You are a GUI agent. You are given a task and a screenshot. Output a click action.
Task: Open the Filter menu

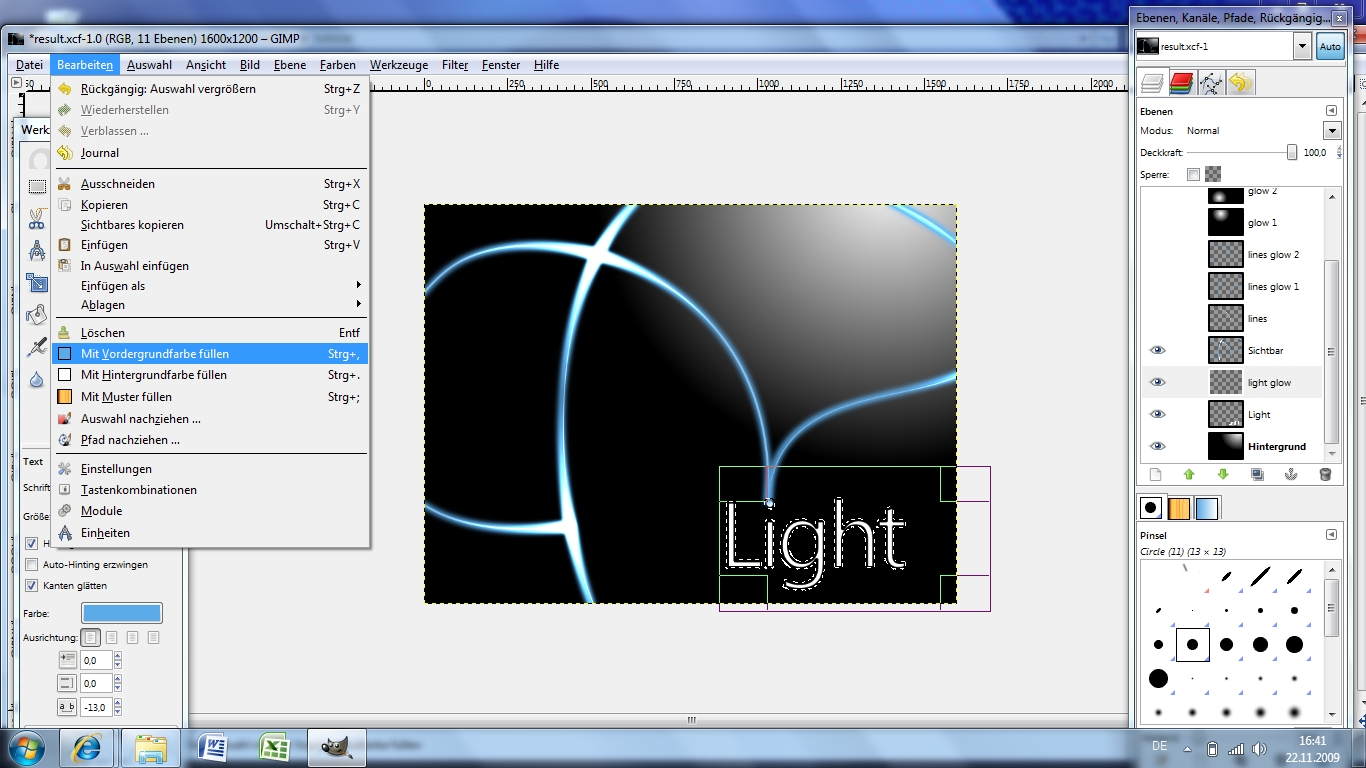455,65
